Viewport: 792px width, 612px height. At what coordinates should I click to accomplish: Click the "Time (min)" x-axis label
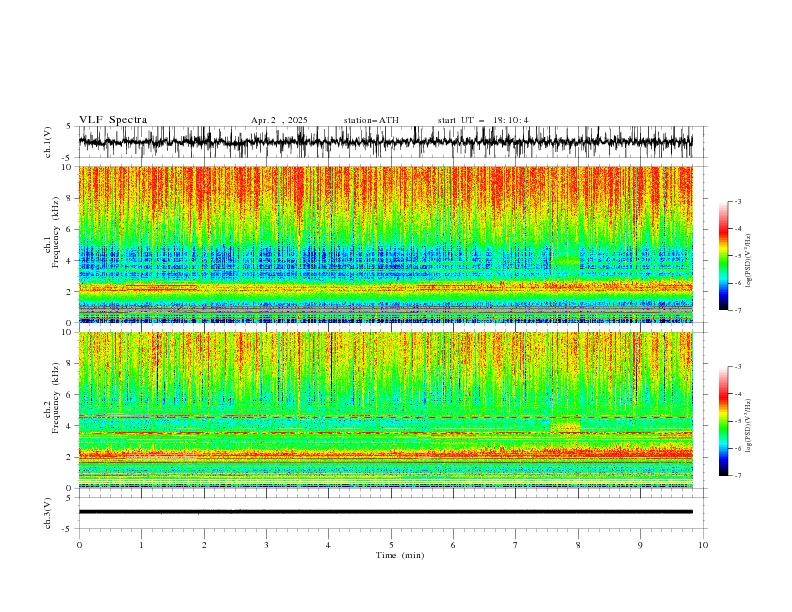click(x=400, y=555)
